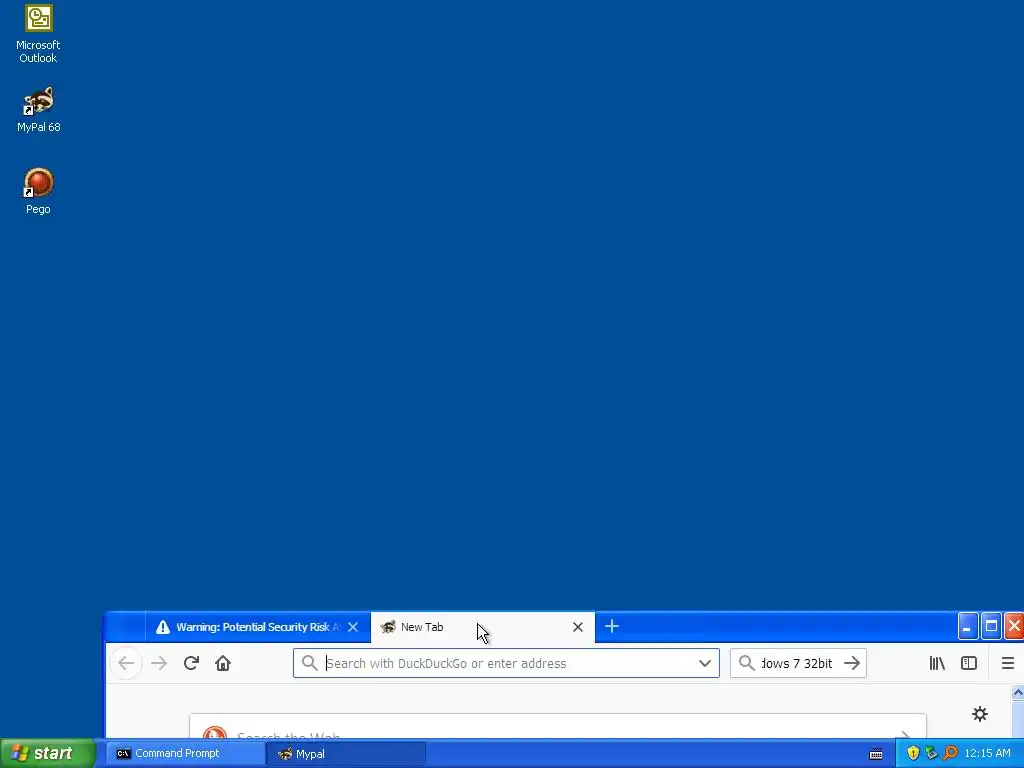
Task: Click the yellow security shield tray icon
Action: (913, 754)
